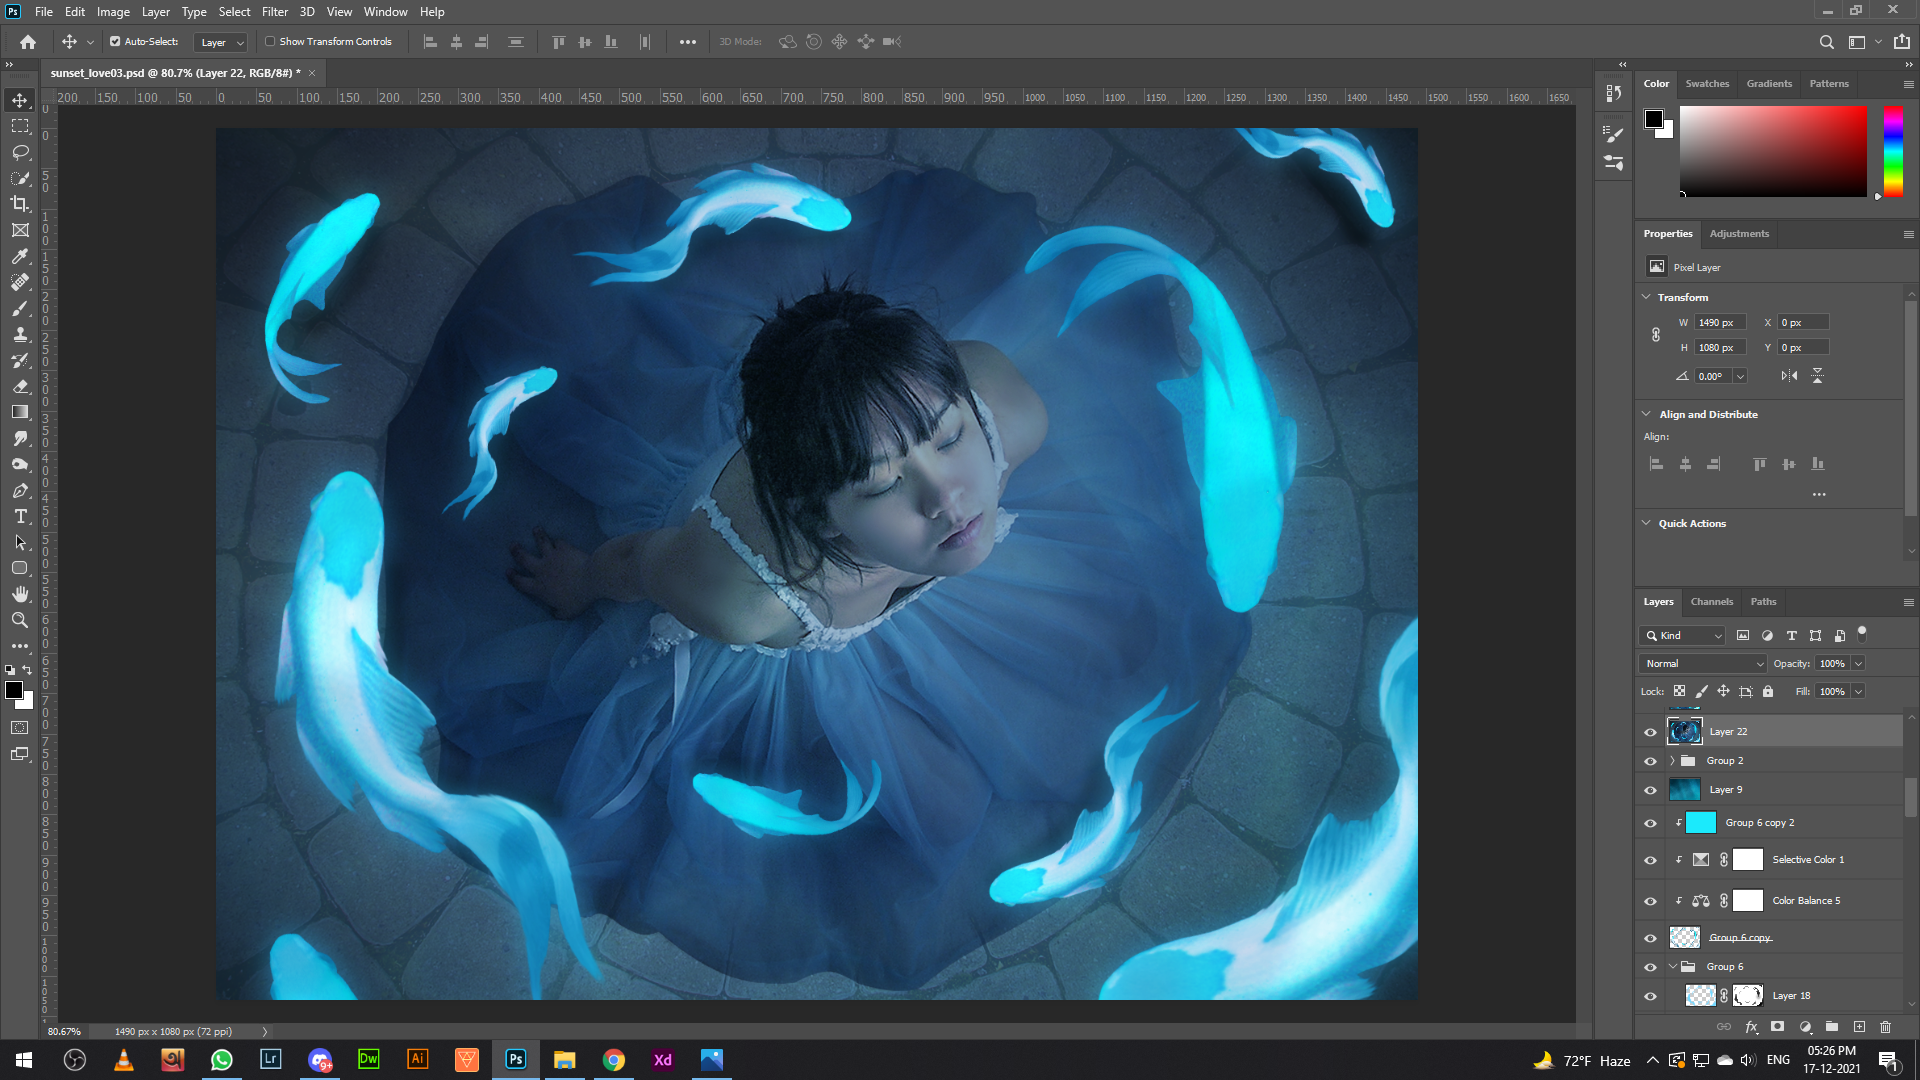Hide Layer 22 visibility eye

point(1650,732)
